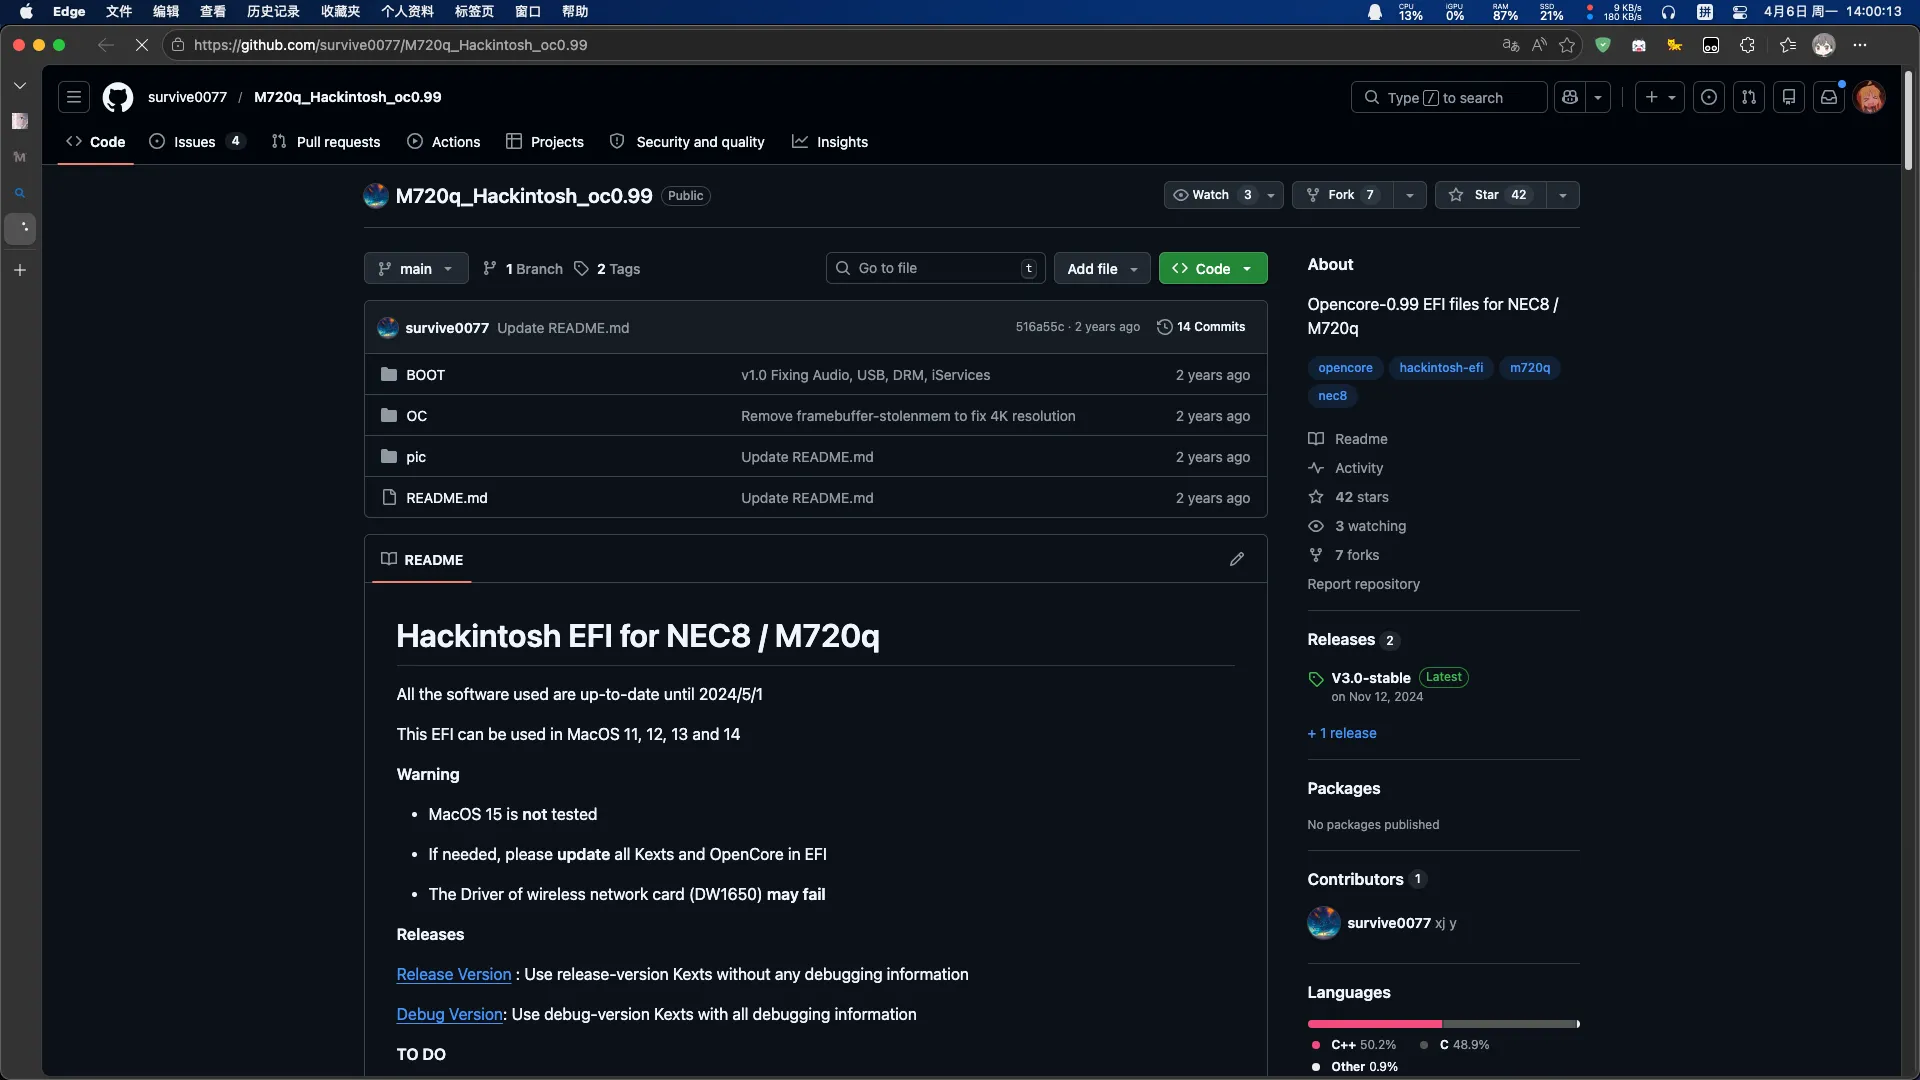This screenshot has height=1080, width=1920.
Task: Click the issues circle icon in header
Action: click(1709, 97)
